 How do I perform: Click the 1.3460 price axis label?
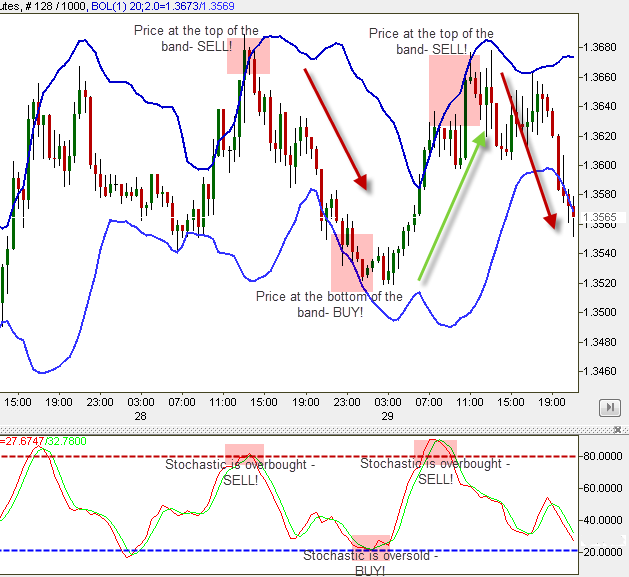pos(599,371)
